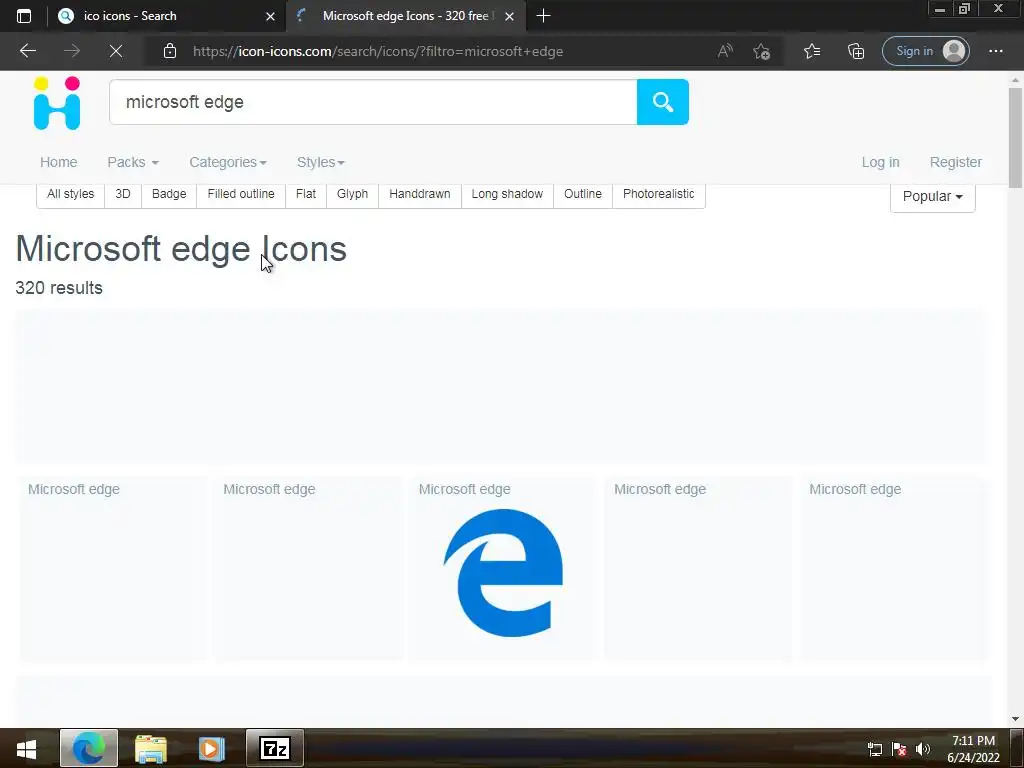Filter by Badge style
This screenshot has height=768, width=1024.
[169, 194]
